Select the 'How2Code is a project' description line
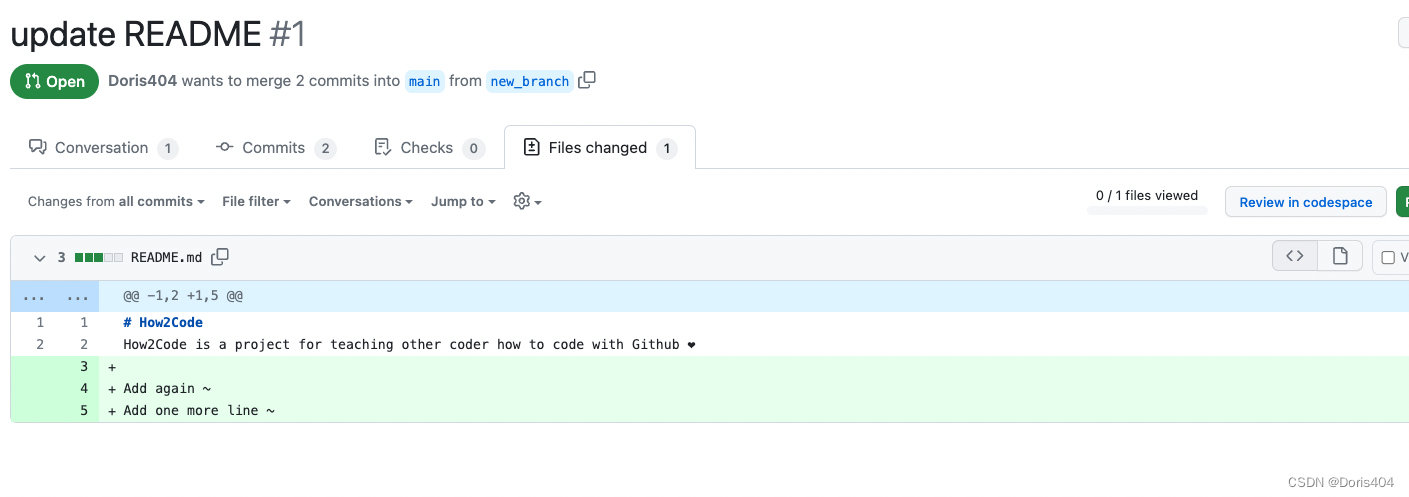1409x497 pixels. click(x=409, y=344)
